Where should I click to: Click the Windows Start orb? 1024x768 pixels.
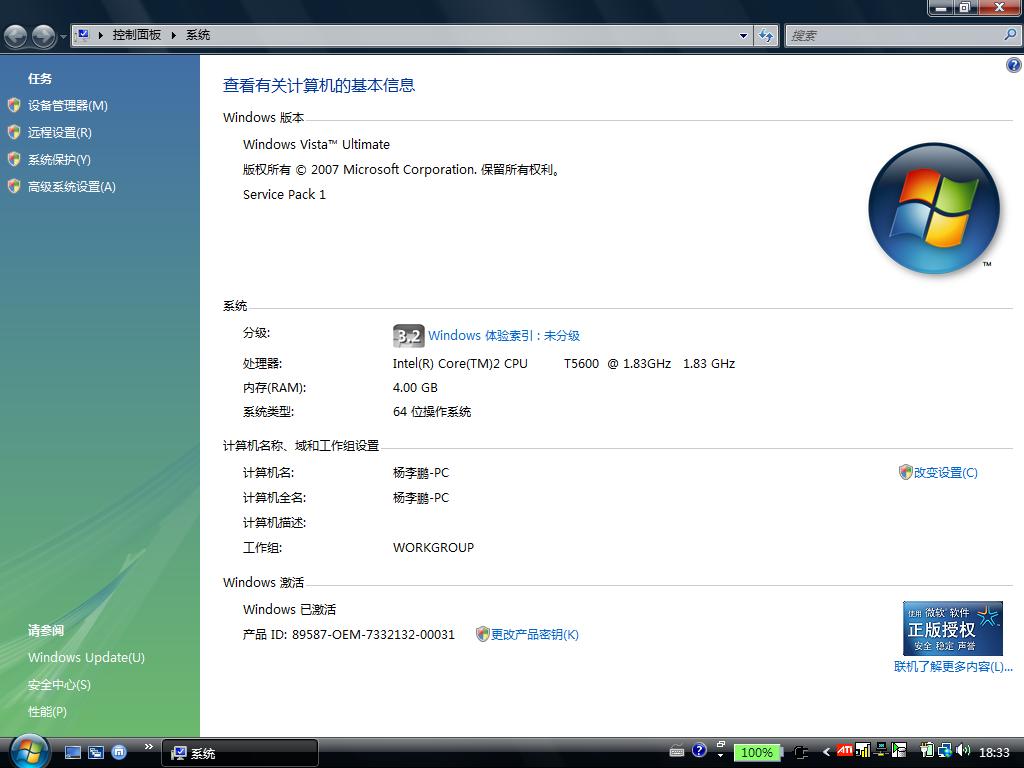pyautogui.click(x=28, y=750)
